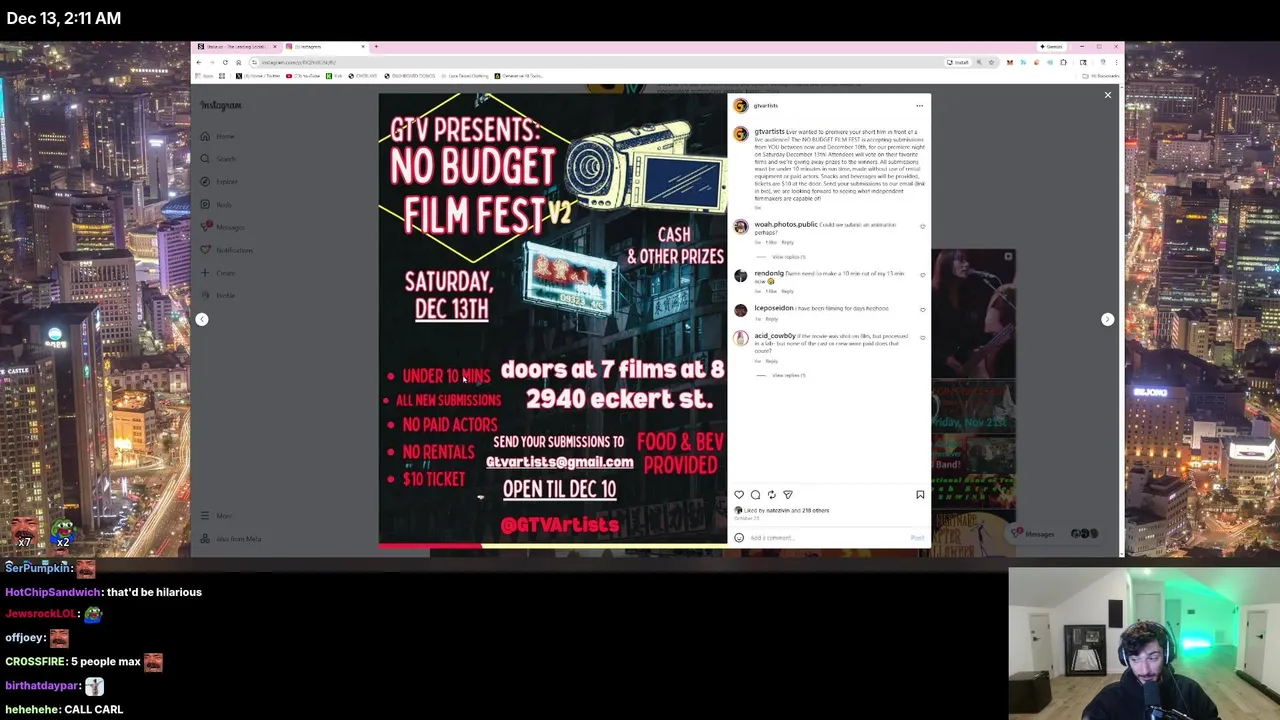Like Iceposeidon's comment
The height and width of the screenshot is (720, 1280).
(x=922, y=310)
